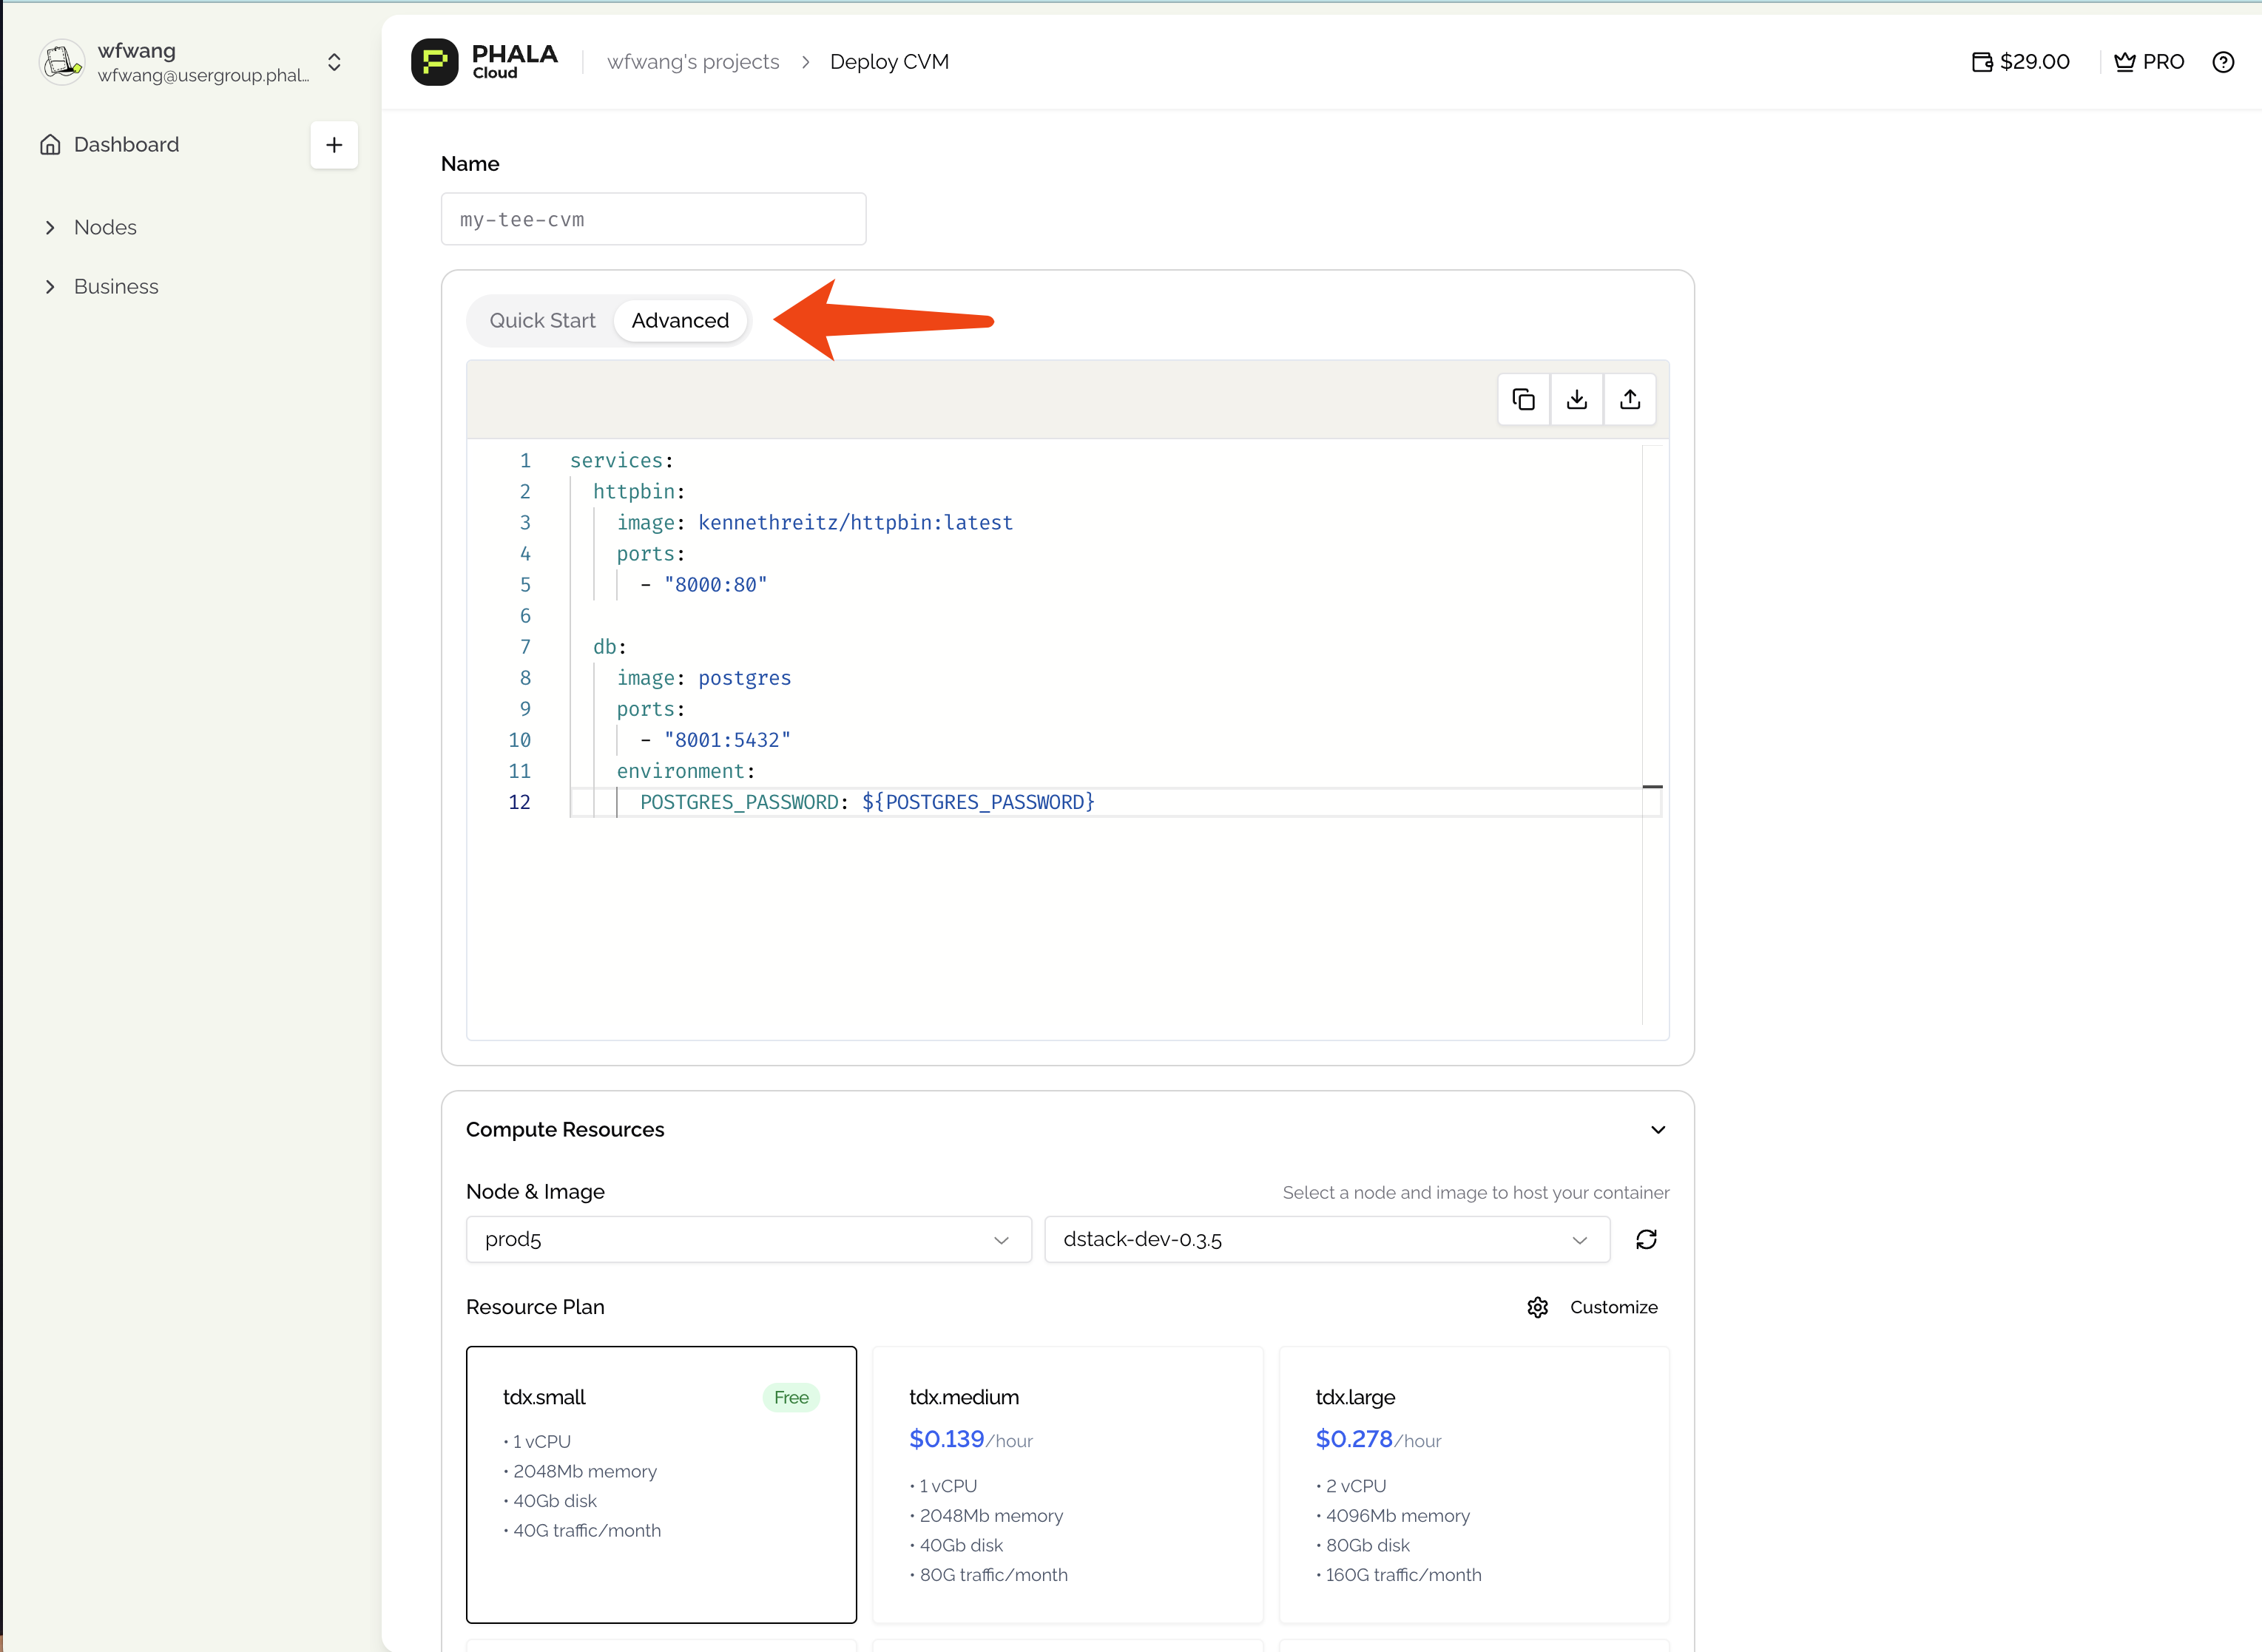This screenshot has width=2262, height=1652.
Task: Open the prod5 node dropdown
Action: [748, 1239]
